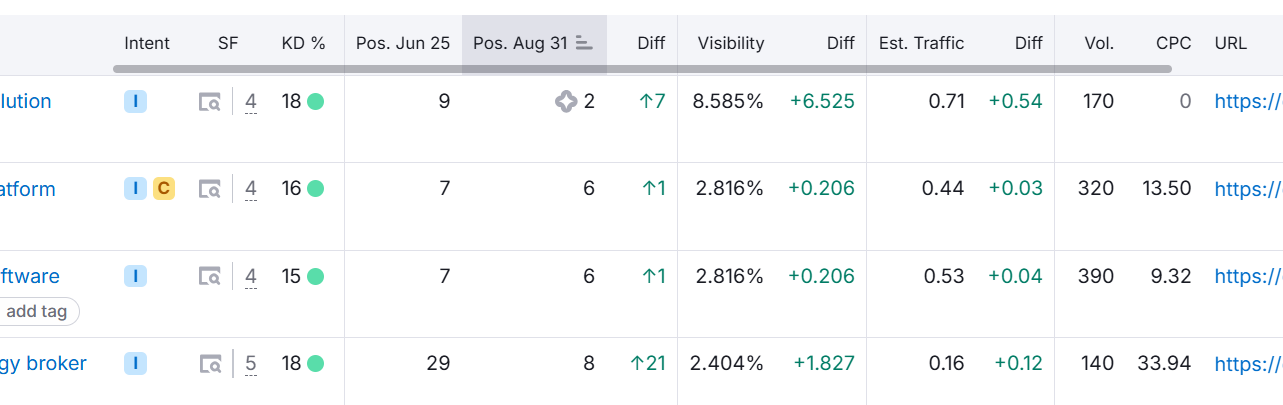Click the green KD dot next to 16
Screen dimensions: 1283x405
(316, 189)
